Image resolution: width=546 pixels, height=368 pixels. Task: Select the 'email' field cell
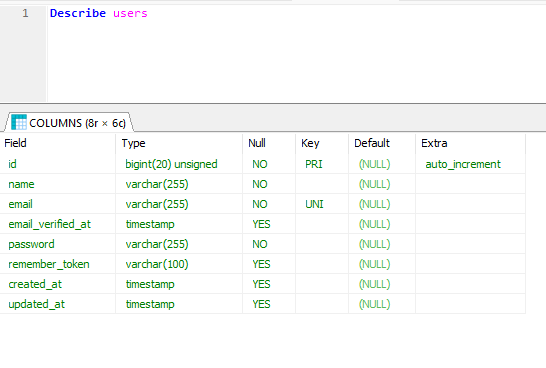58,204
